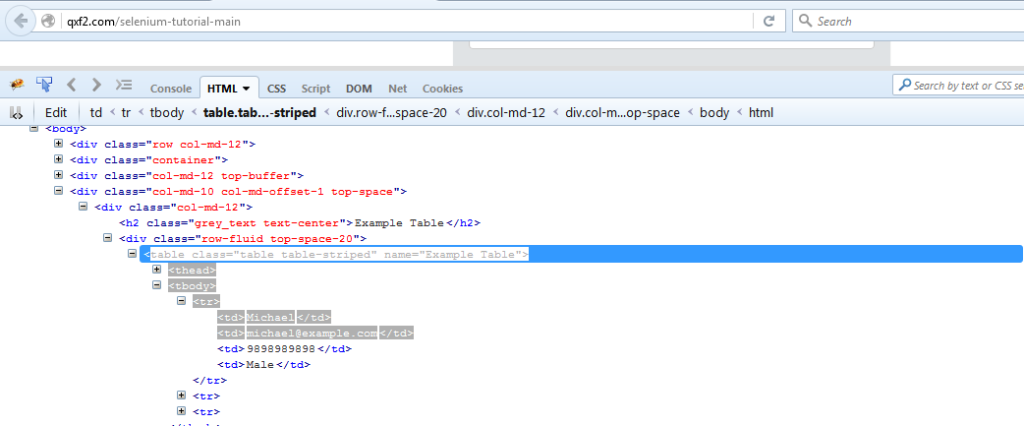Screen dimensions: 1024x426
Task: Open the Firebug bug icon menu
Action: pyautogui.click(x=17, y=86)
